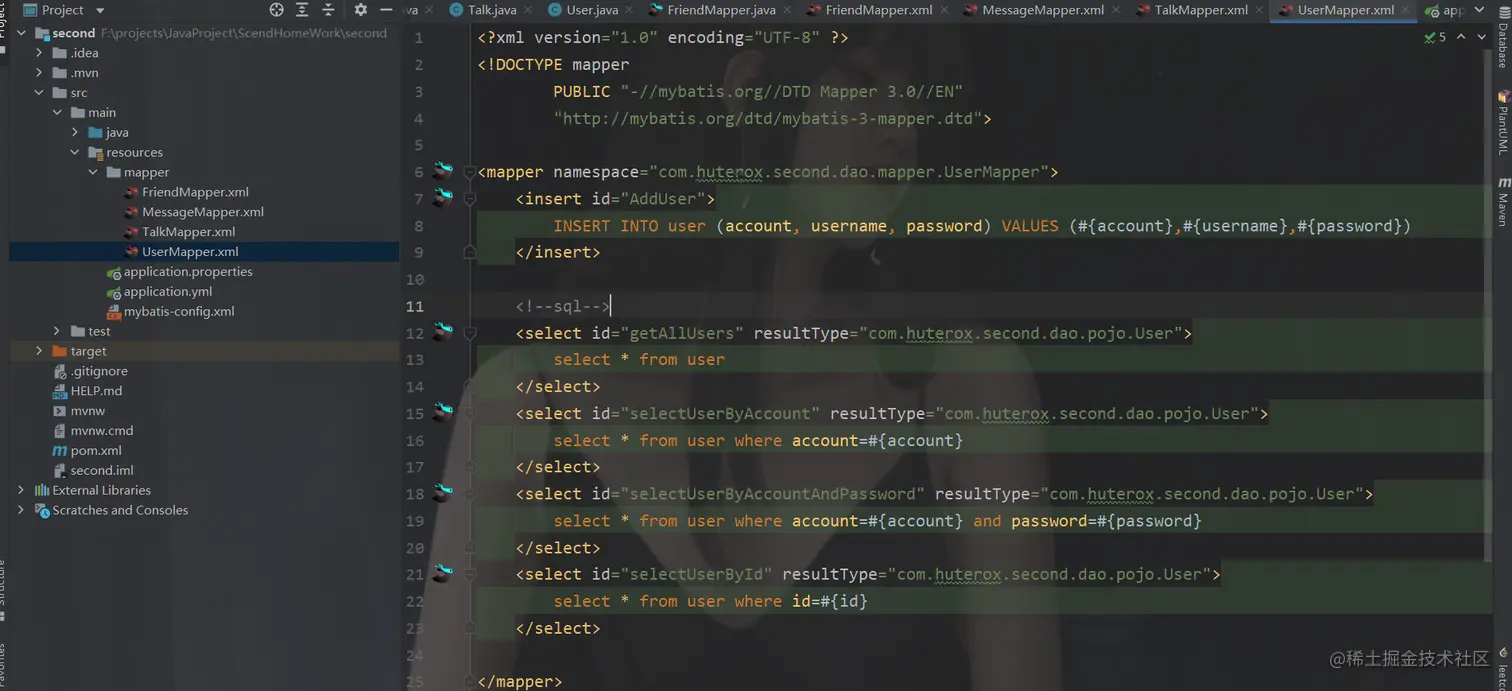Open PlantUML tool window

coord(1502,122)
